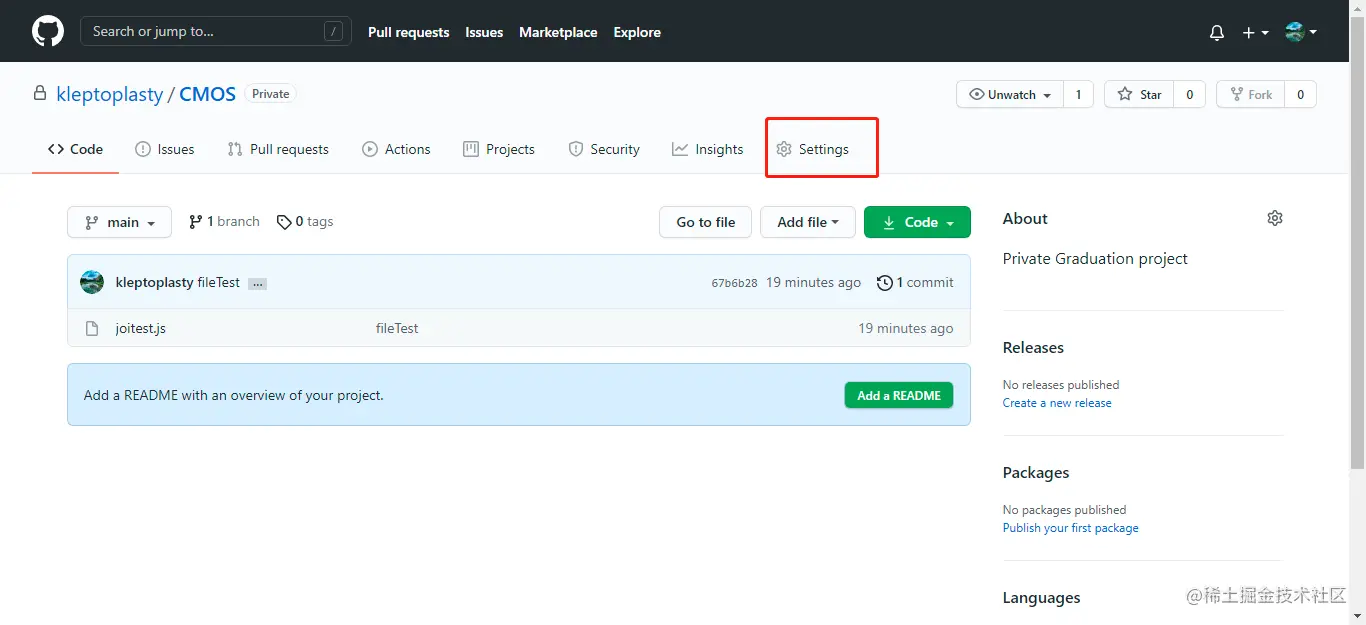The width and height of the screenshot is (1366, 625).
Task: Open the Actions tab
Action: click(x=396, y=149)
